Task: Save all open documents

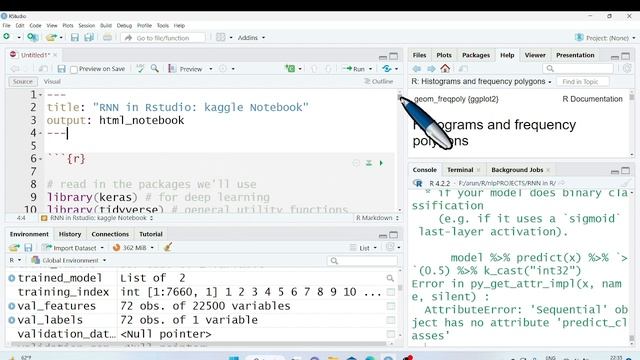Action: tap(89, 38)
